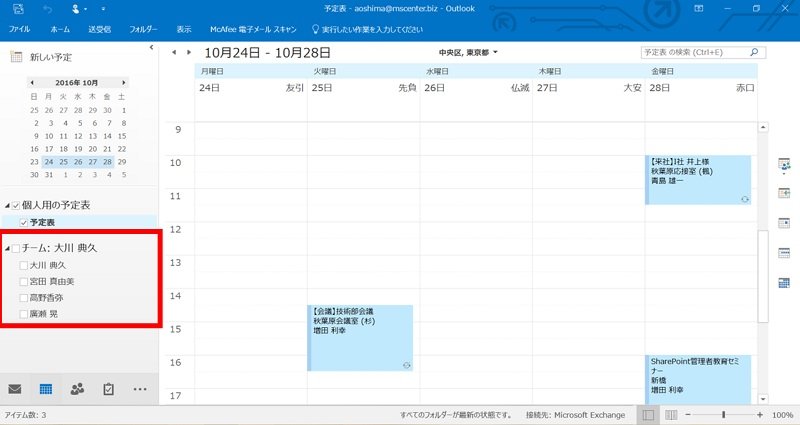
Task: Switch to reading view in status bar
Action: click(x=671, y=415)
